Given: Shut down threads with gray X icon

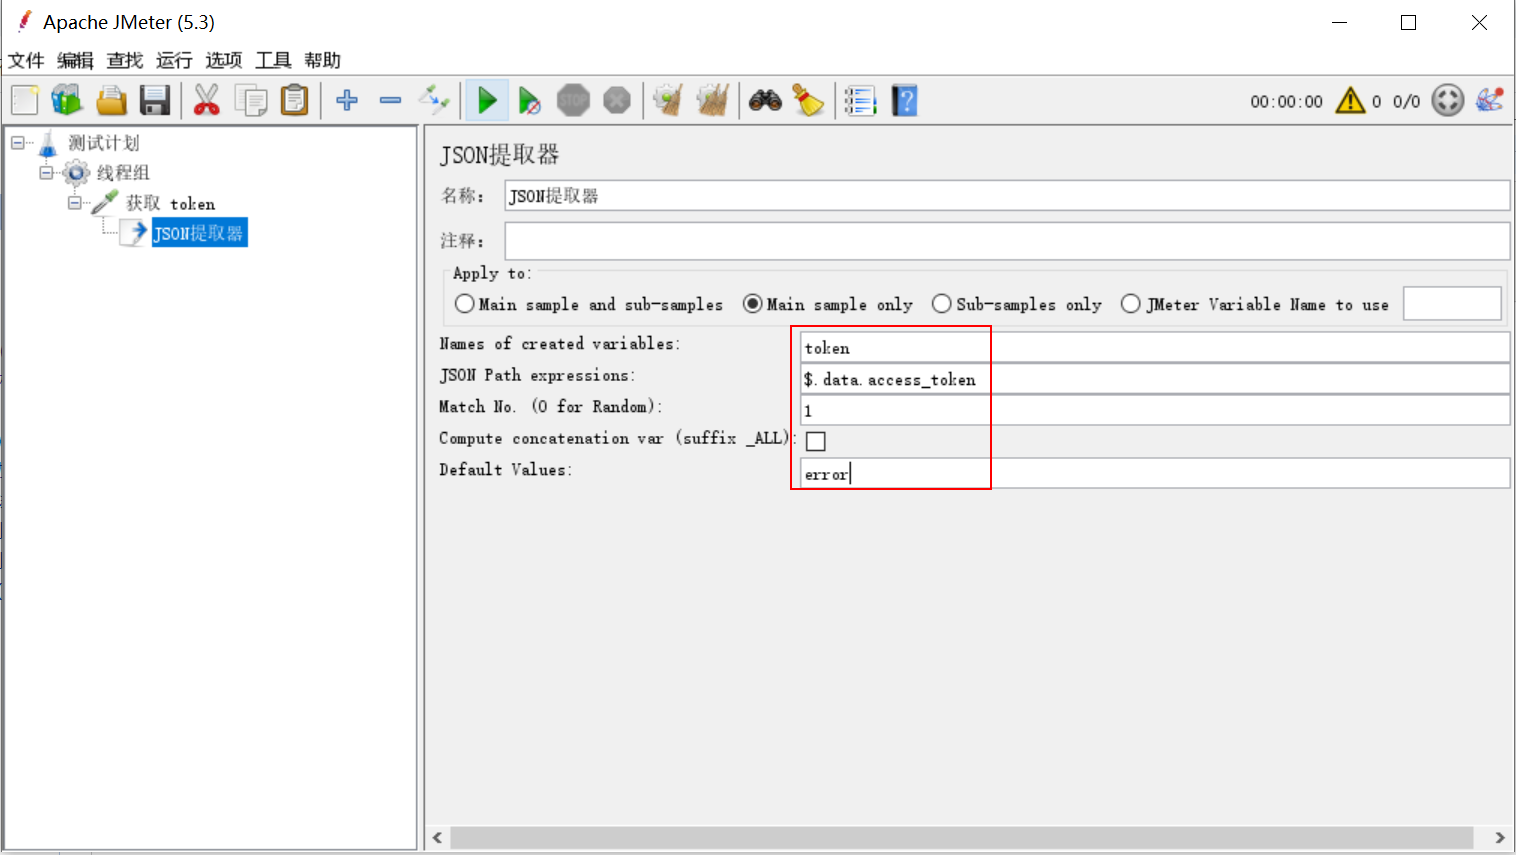Looking at the screenshot, I should tap(617, 100).
